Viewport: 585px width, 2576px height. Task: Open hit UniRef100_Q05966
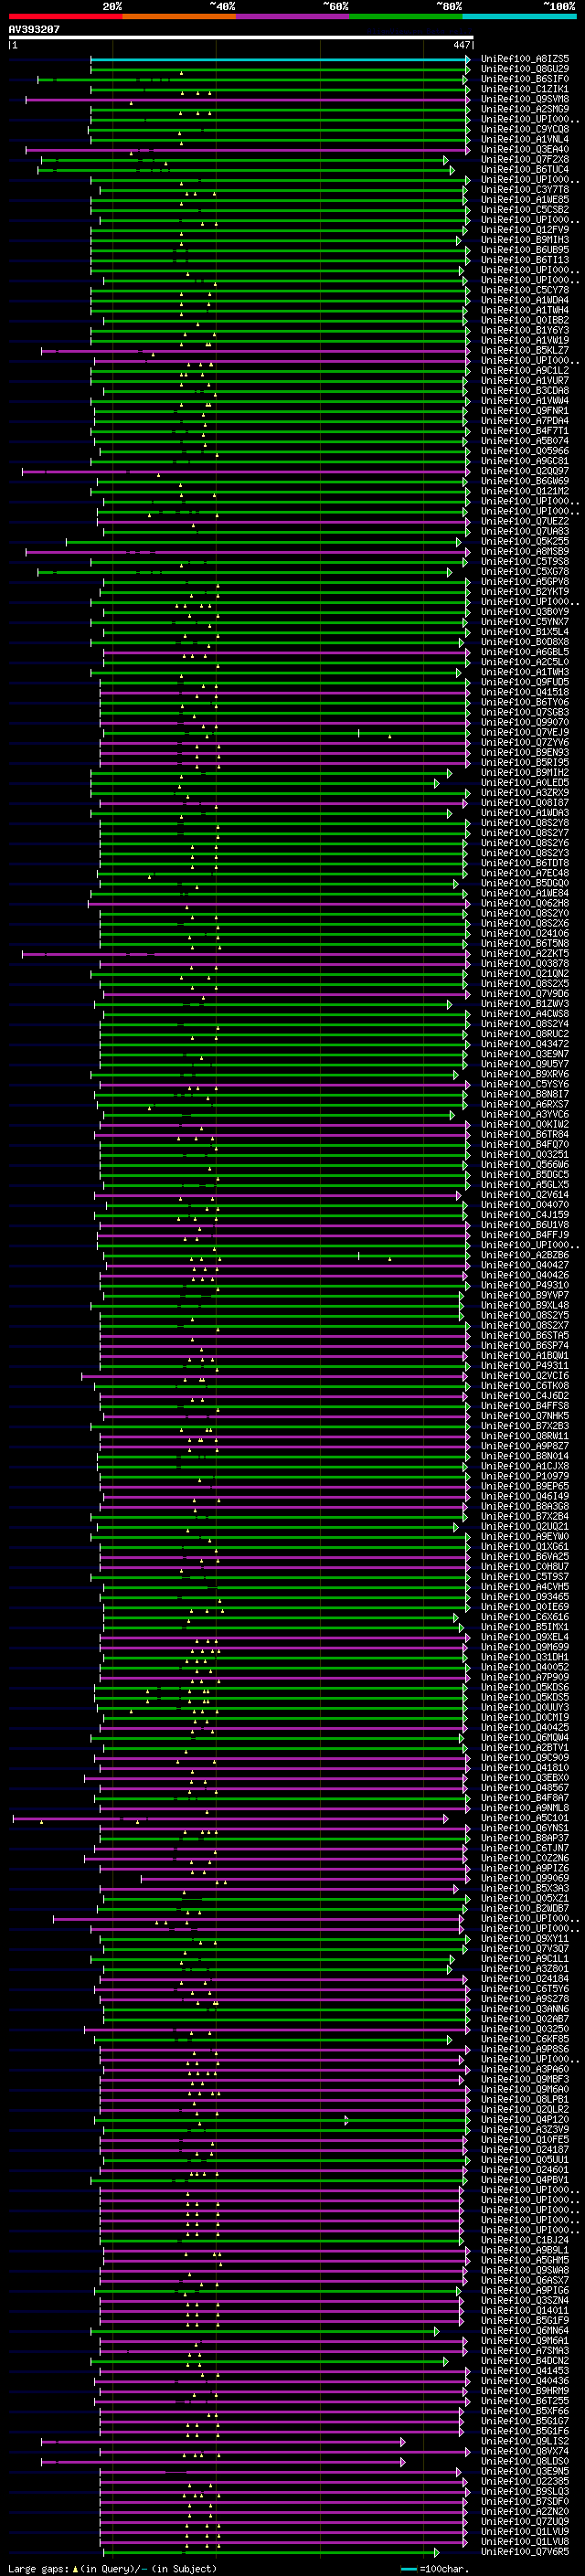click(x=525, y=451)
